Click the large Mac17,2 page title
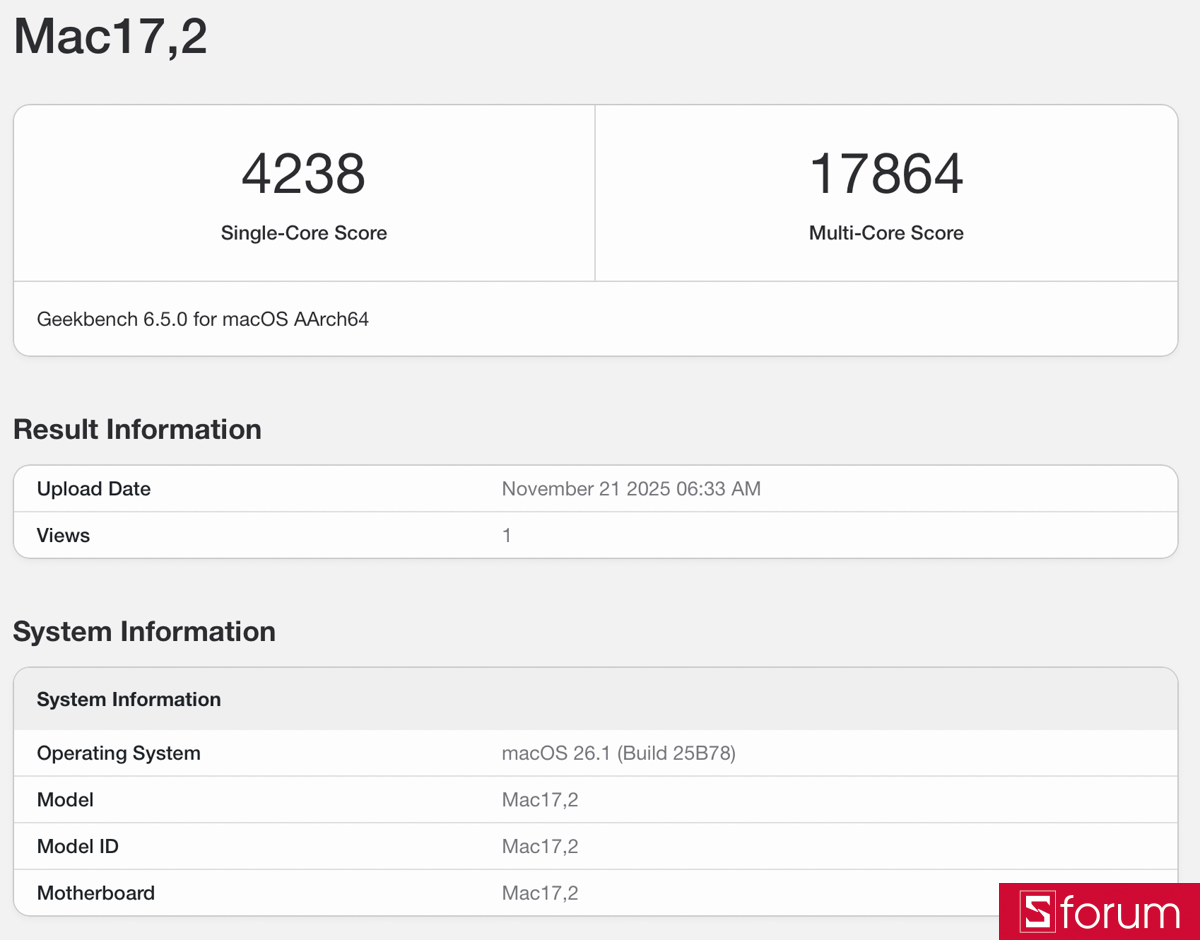The image size is (1200, 940). pos(110,36)
